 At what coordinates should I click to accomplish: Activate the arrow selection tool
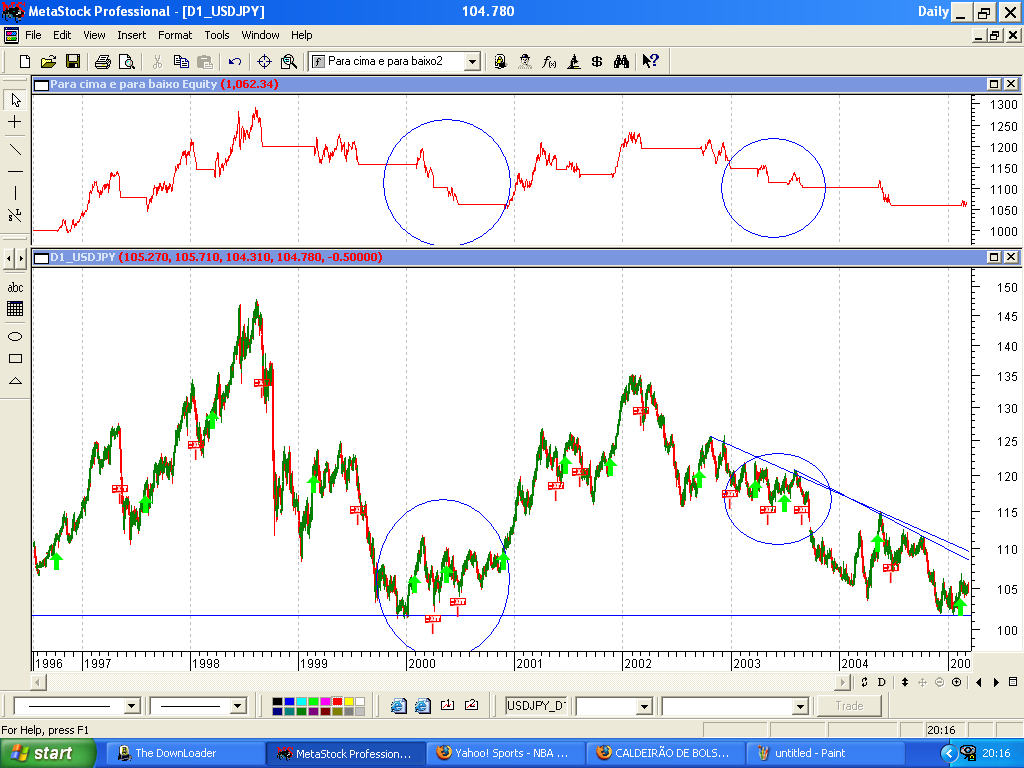click(x=14, y=103)
